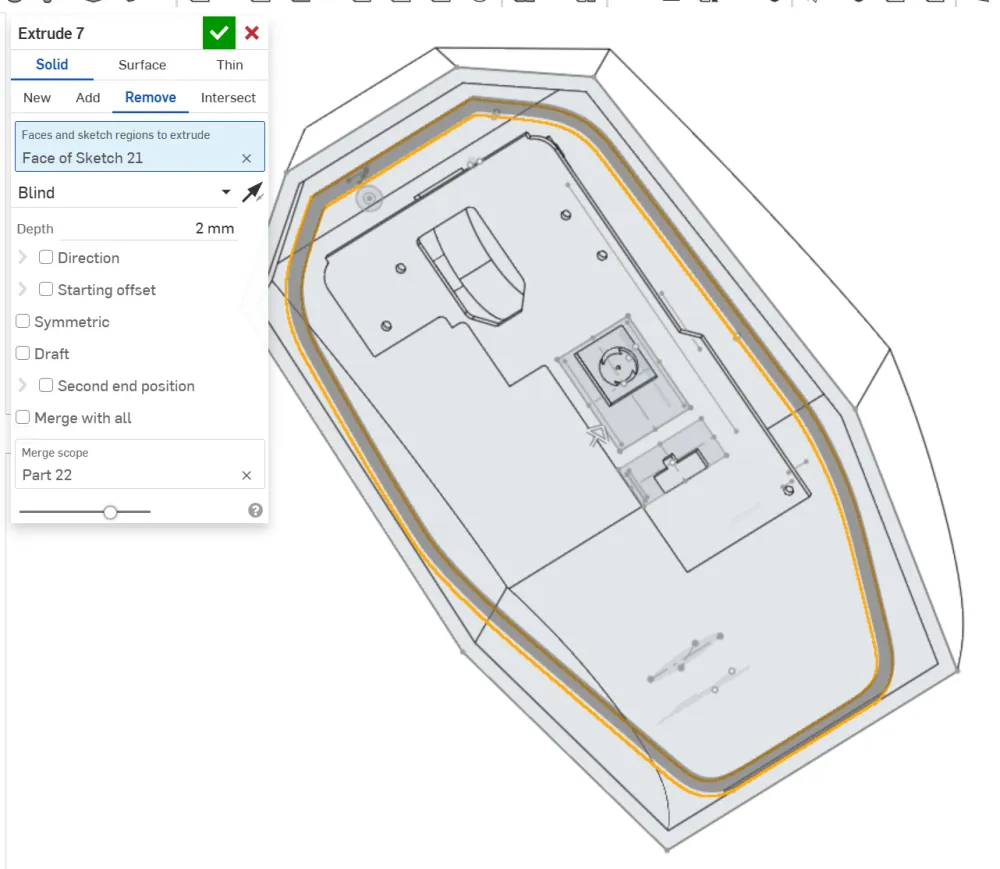1000x869 pixels.
Task: Expand the Second end position chevron
Action: point(23,386)
